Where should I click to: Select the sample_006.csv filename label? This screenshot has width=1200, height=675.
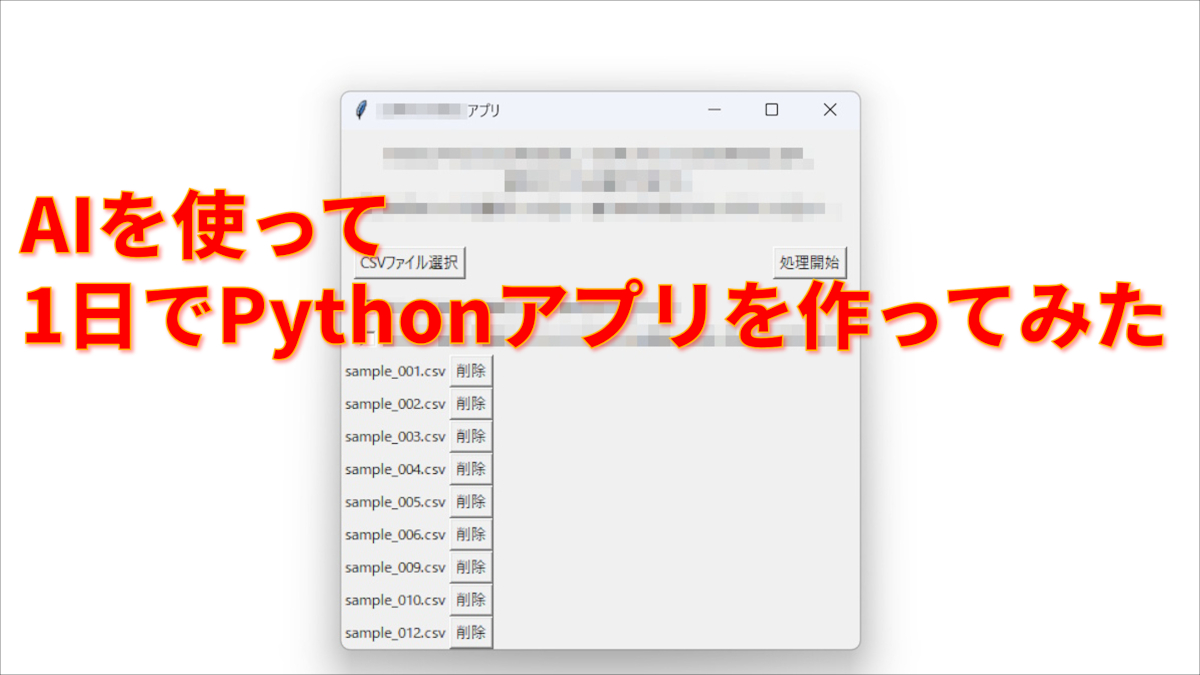395,534
